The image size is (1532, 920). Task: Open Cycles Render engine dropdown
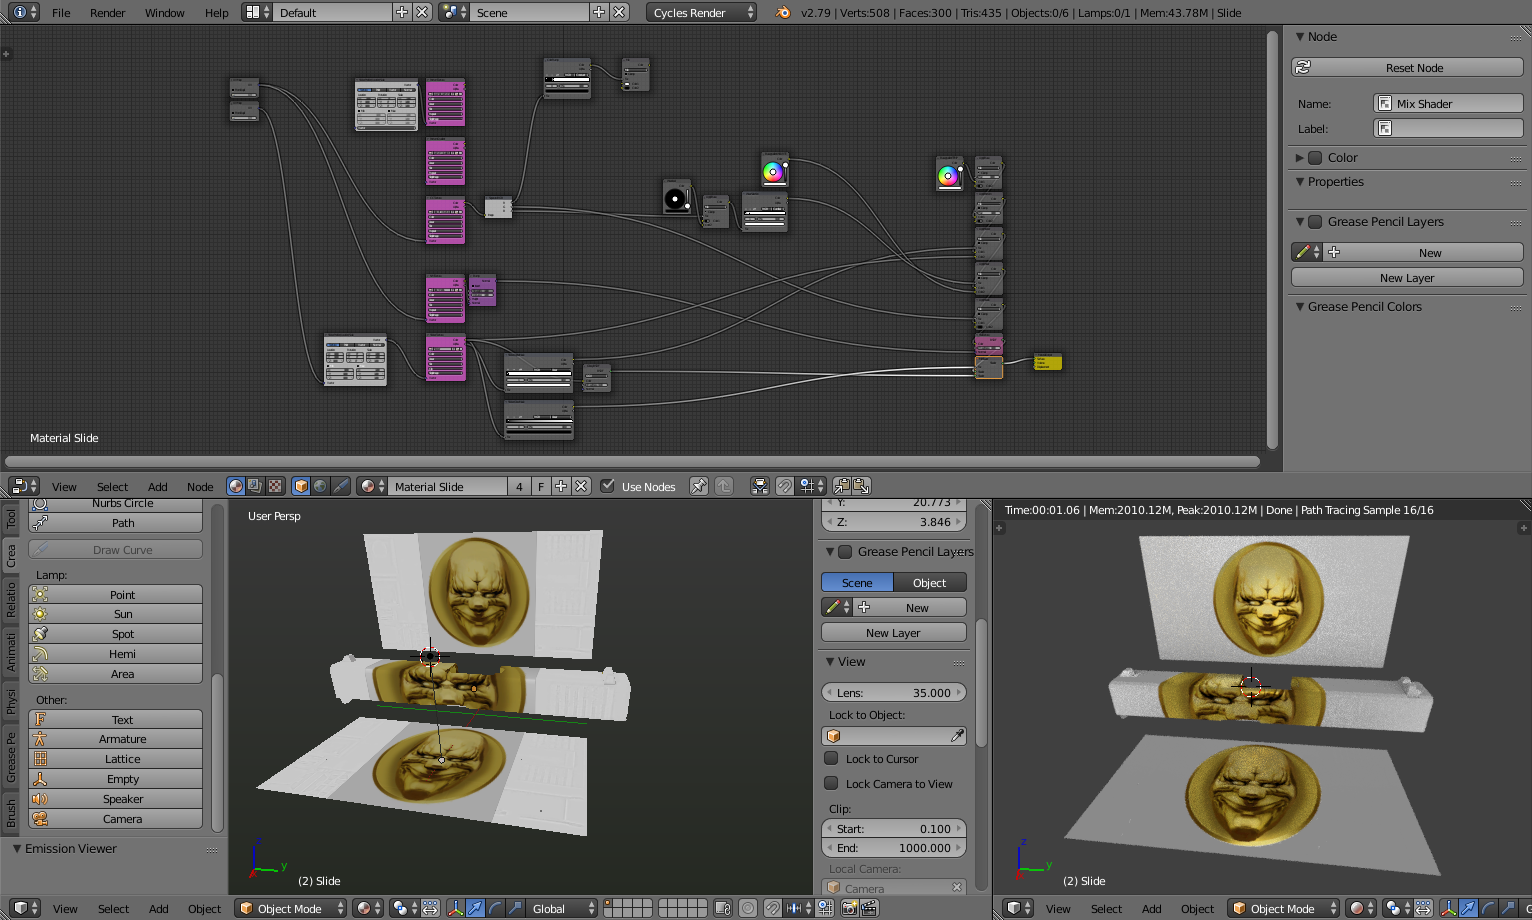(x=702, y=12)
